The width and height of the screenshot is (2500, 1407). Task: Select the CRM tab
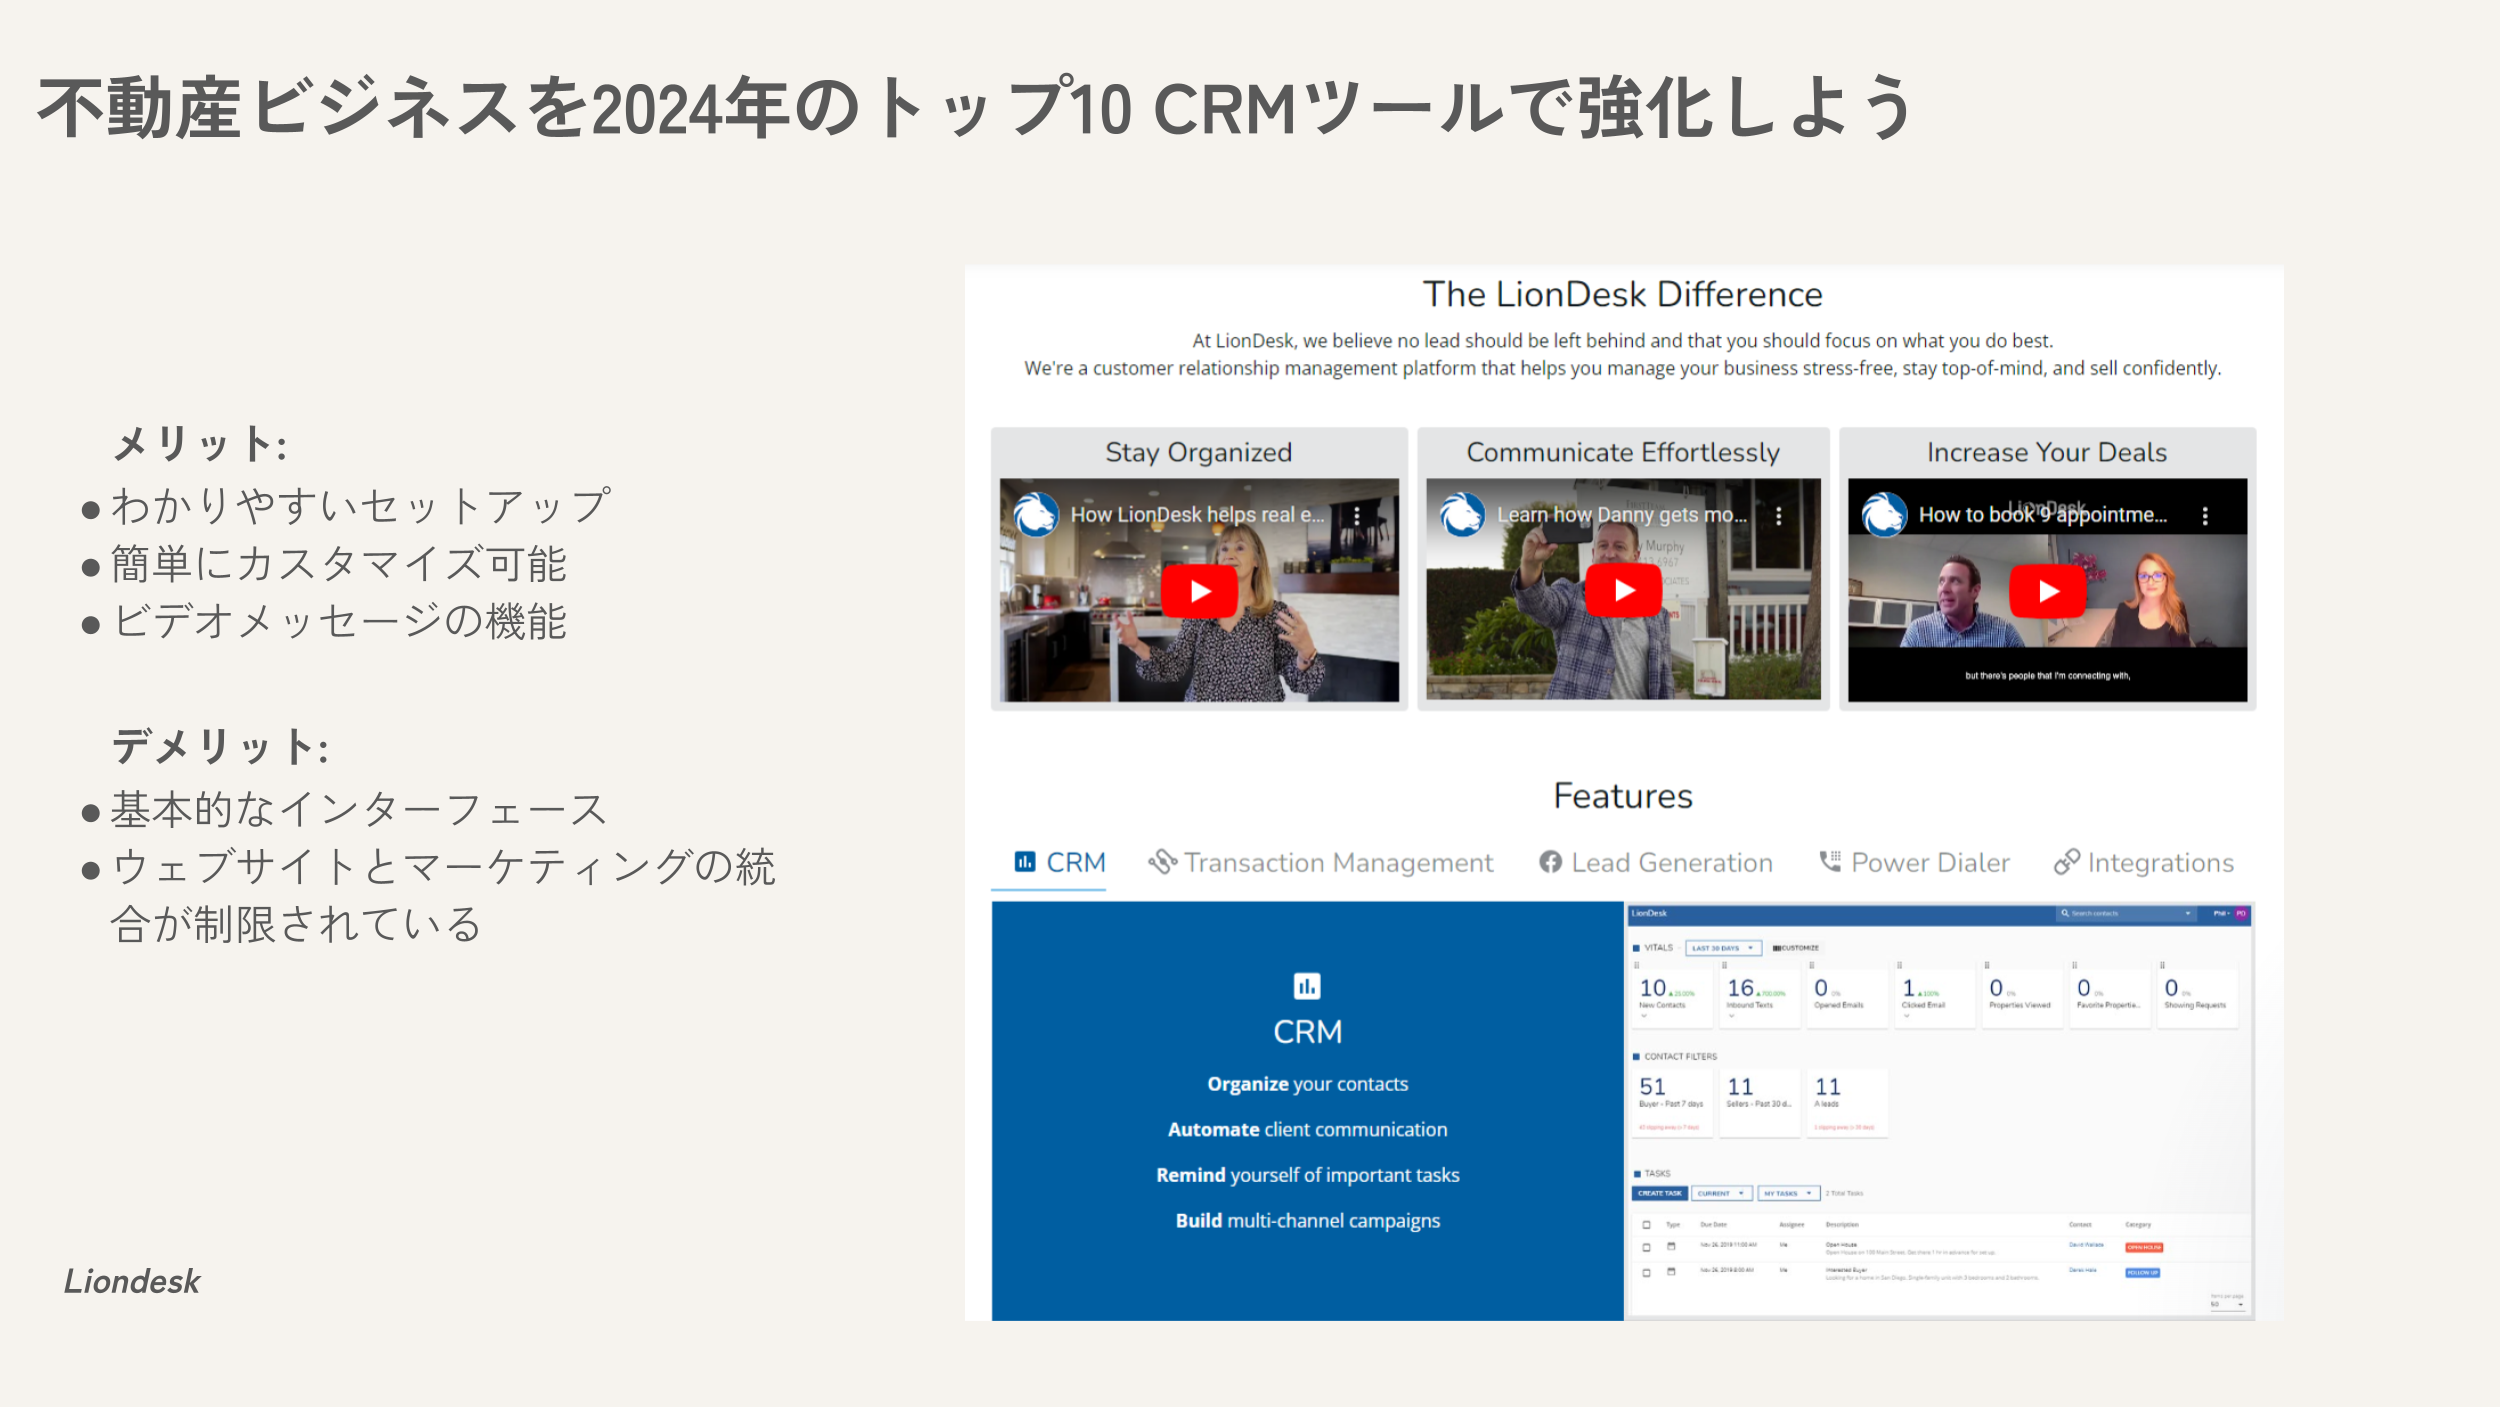[x=1059, y=862]
